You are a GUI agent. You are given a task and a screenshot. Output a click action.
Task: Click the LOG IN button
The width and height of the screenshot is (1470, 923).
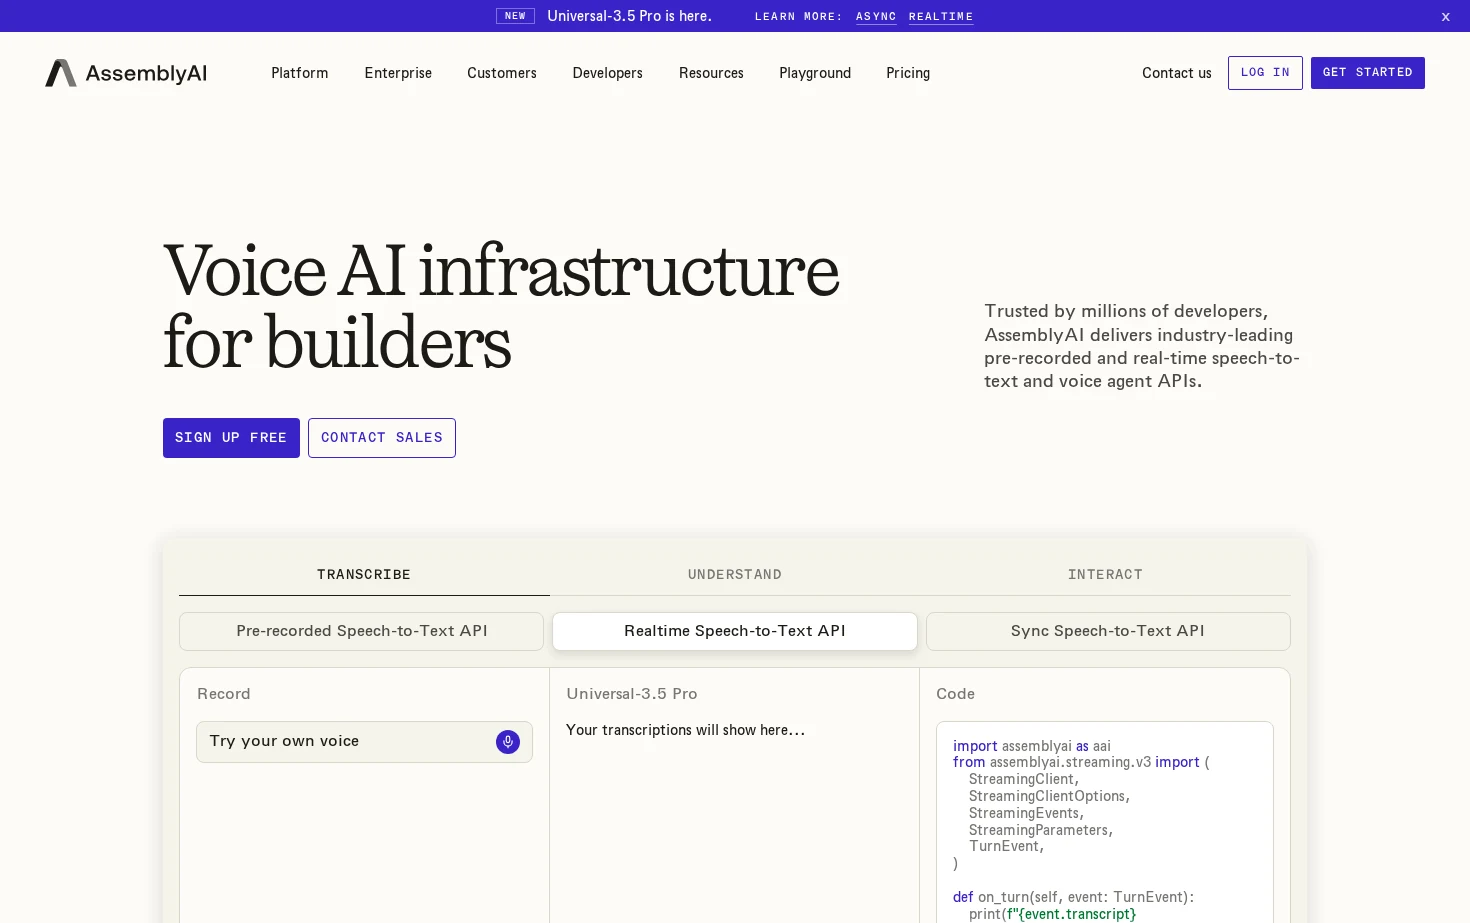(1265, 73)
